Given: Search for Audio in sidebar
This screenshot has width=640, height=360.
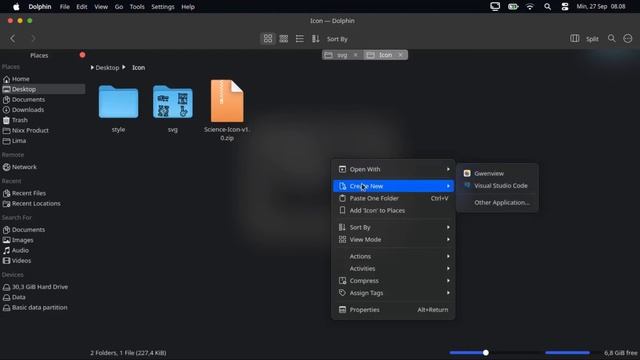Looking at the screenshot, I should 43,250.
